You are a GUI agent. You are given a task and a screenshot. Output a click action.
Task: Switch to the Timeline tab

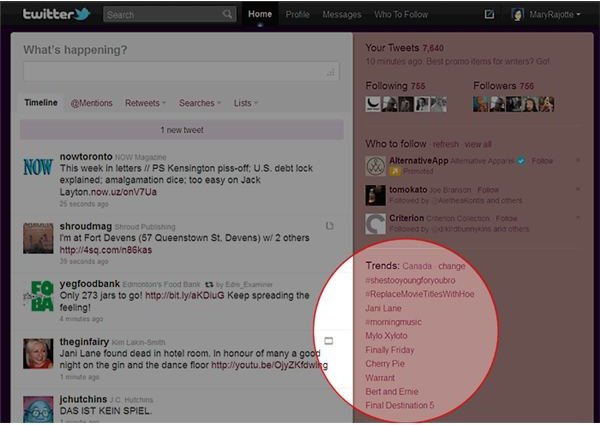pyautogui.click(x=41, y=103)
